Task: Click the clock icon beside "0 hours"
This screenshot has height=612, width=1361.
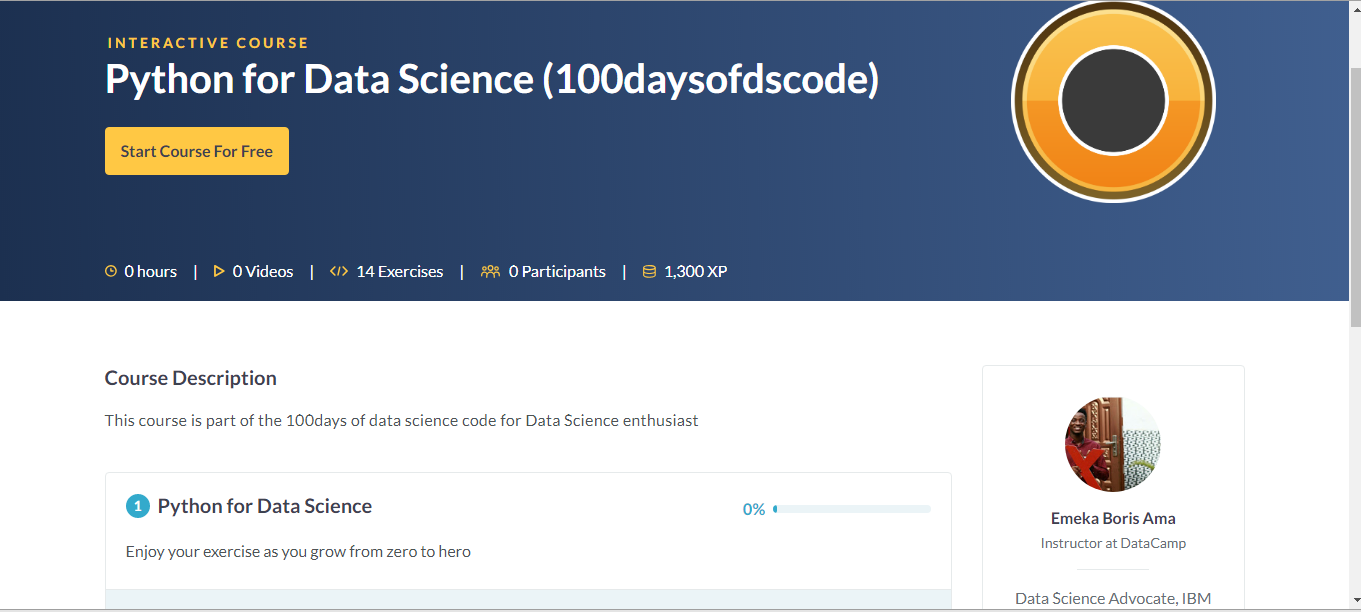Action: click(110, 270)
